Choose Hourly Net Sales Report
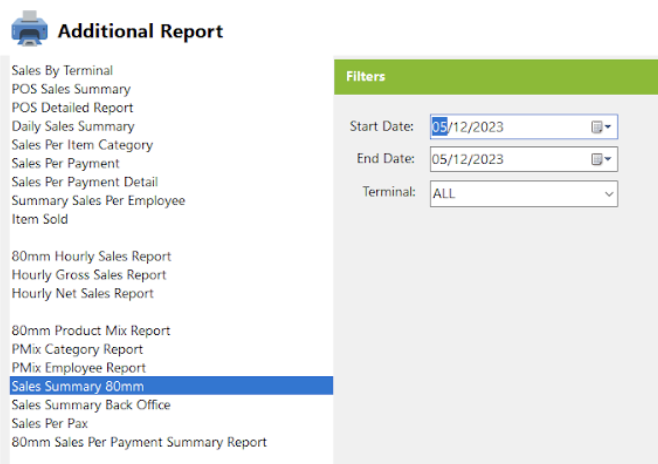Viewport: 658px width, 464px height. point(82,293)
